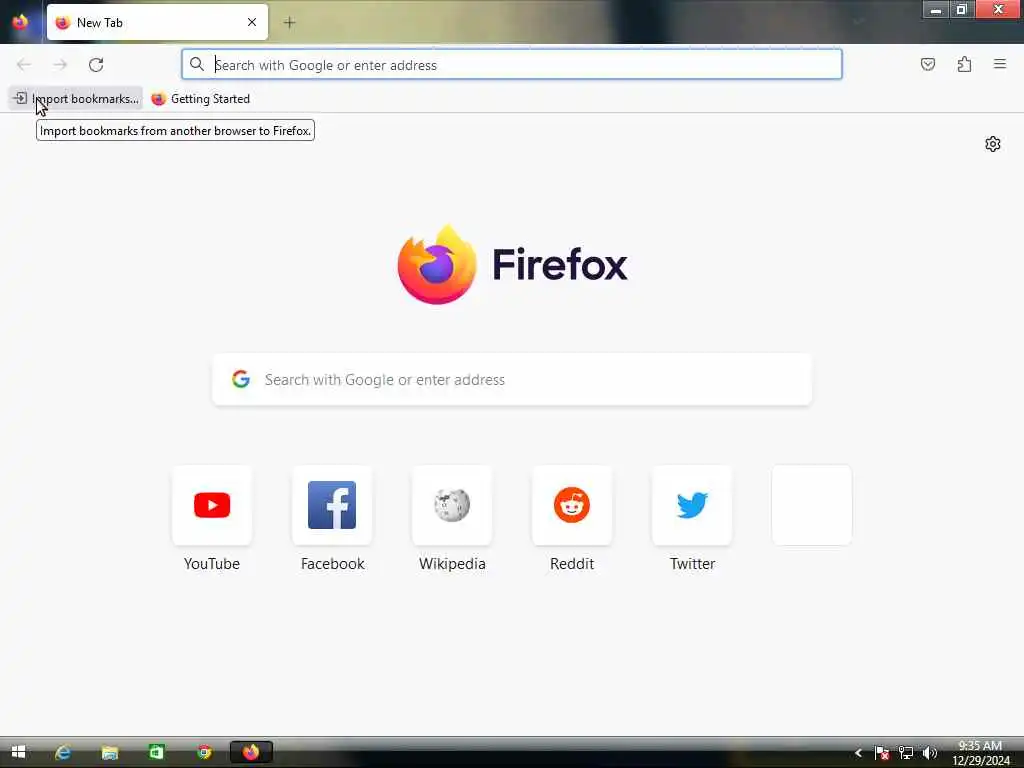Click the Reload page icon
Screen dimensions: 1024x768
click(x=96, y=65)
